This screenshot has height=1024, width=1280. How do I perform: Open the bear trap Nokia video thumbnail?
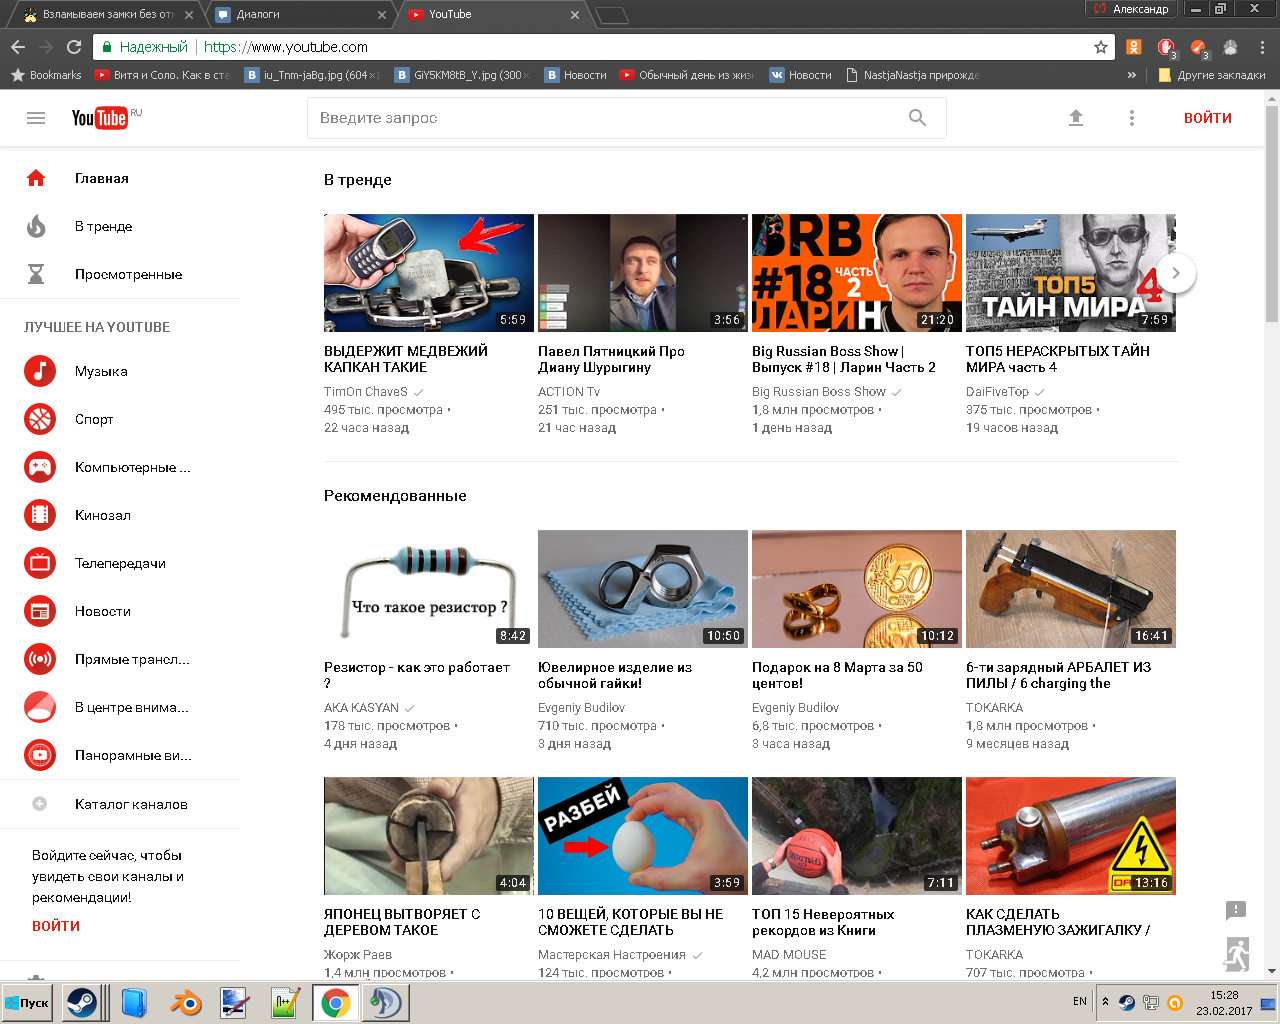(429, 273)
